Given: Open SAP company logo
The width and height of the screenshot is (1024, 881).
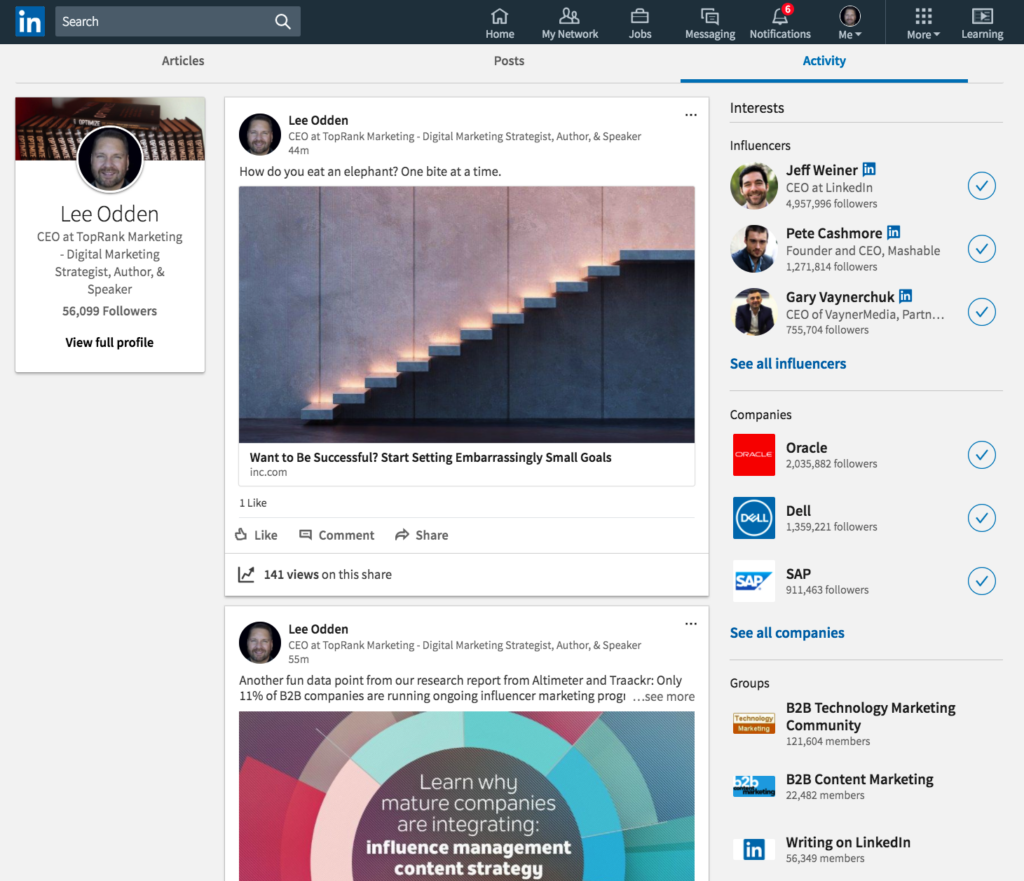Looking at the screenshot, I should [754, 581].
